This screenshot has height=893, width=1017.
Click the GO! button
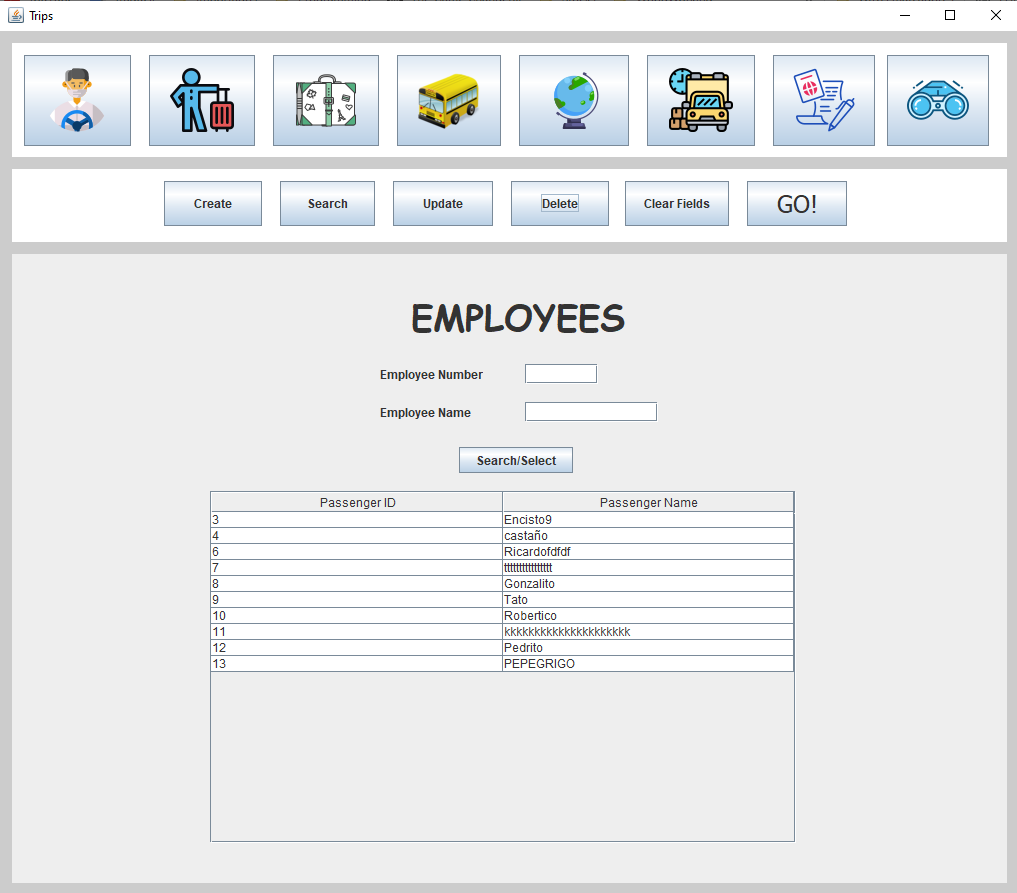click(x=796, y=204)
